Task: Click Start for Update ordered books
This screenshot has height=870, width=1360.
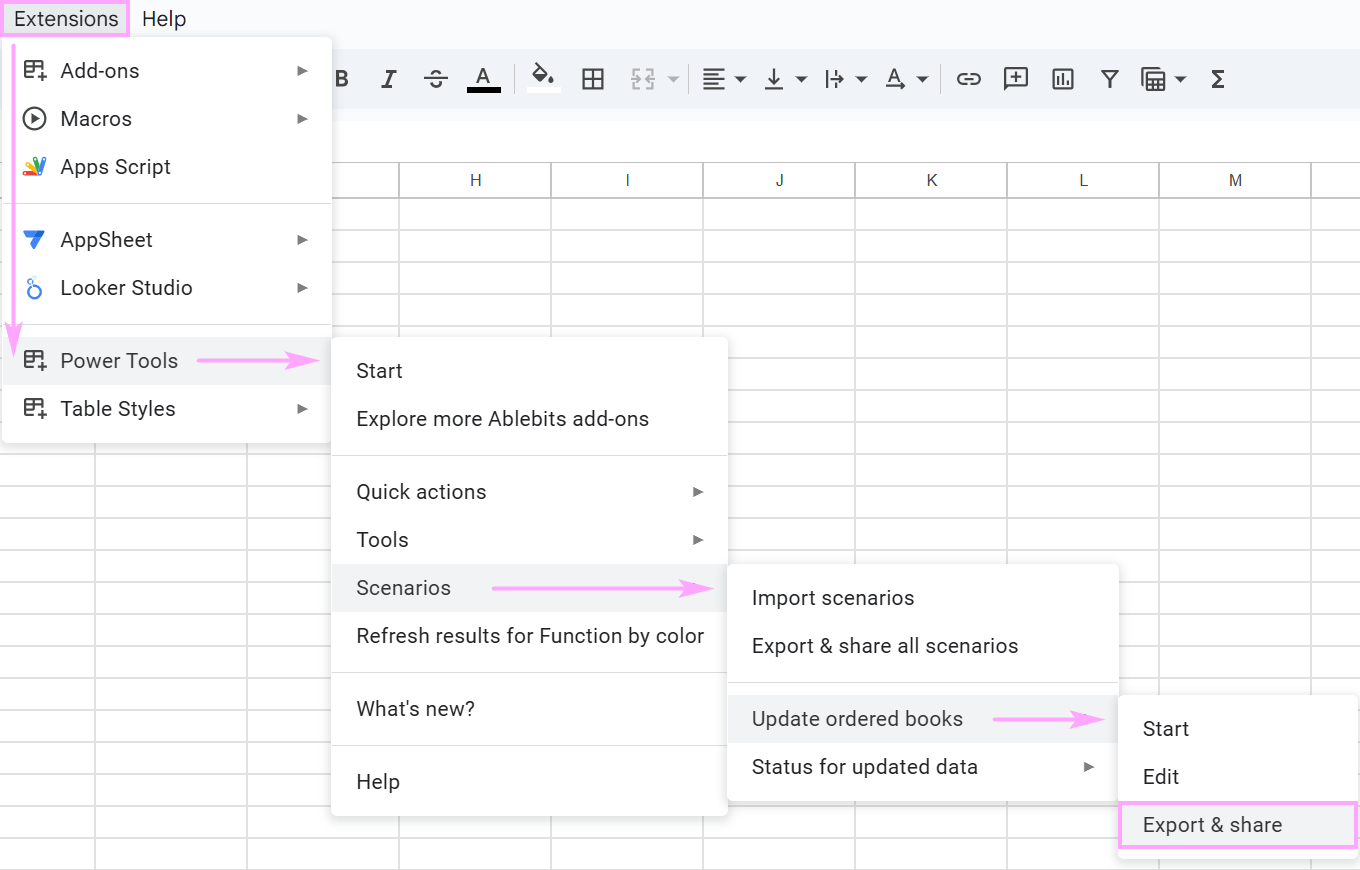Action: point(1238,729)
